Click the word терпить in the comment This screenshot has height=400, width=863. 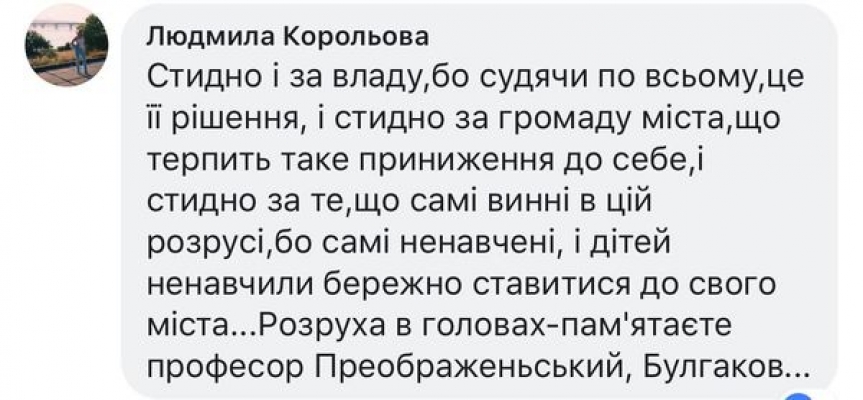[x=207, y=162]
